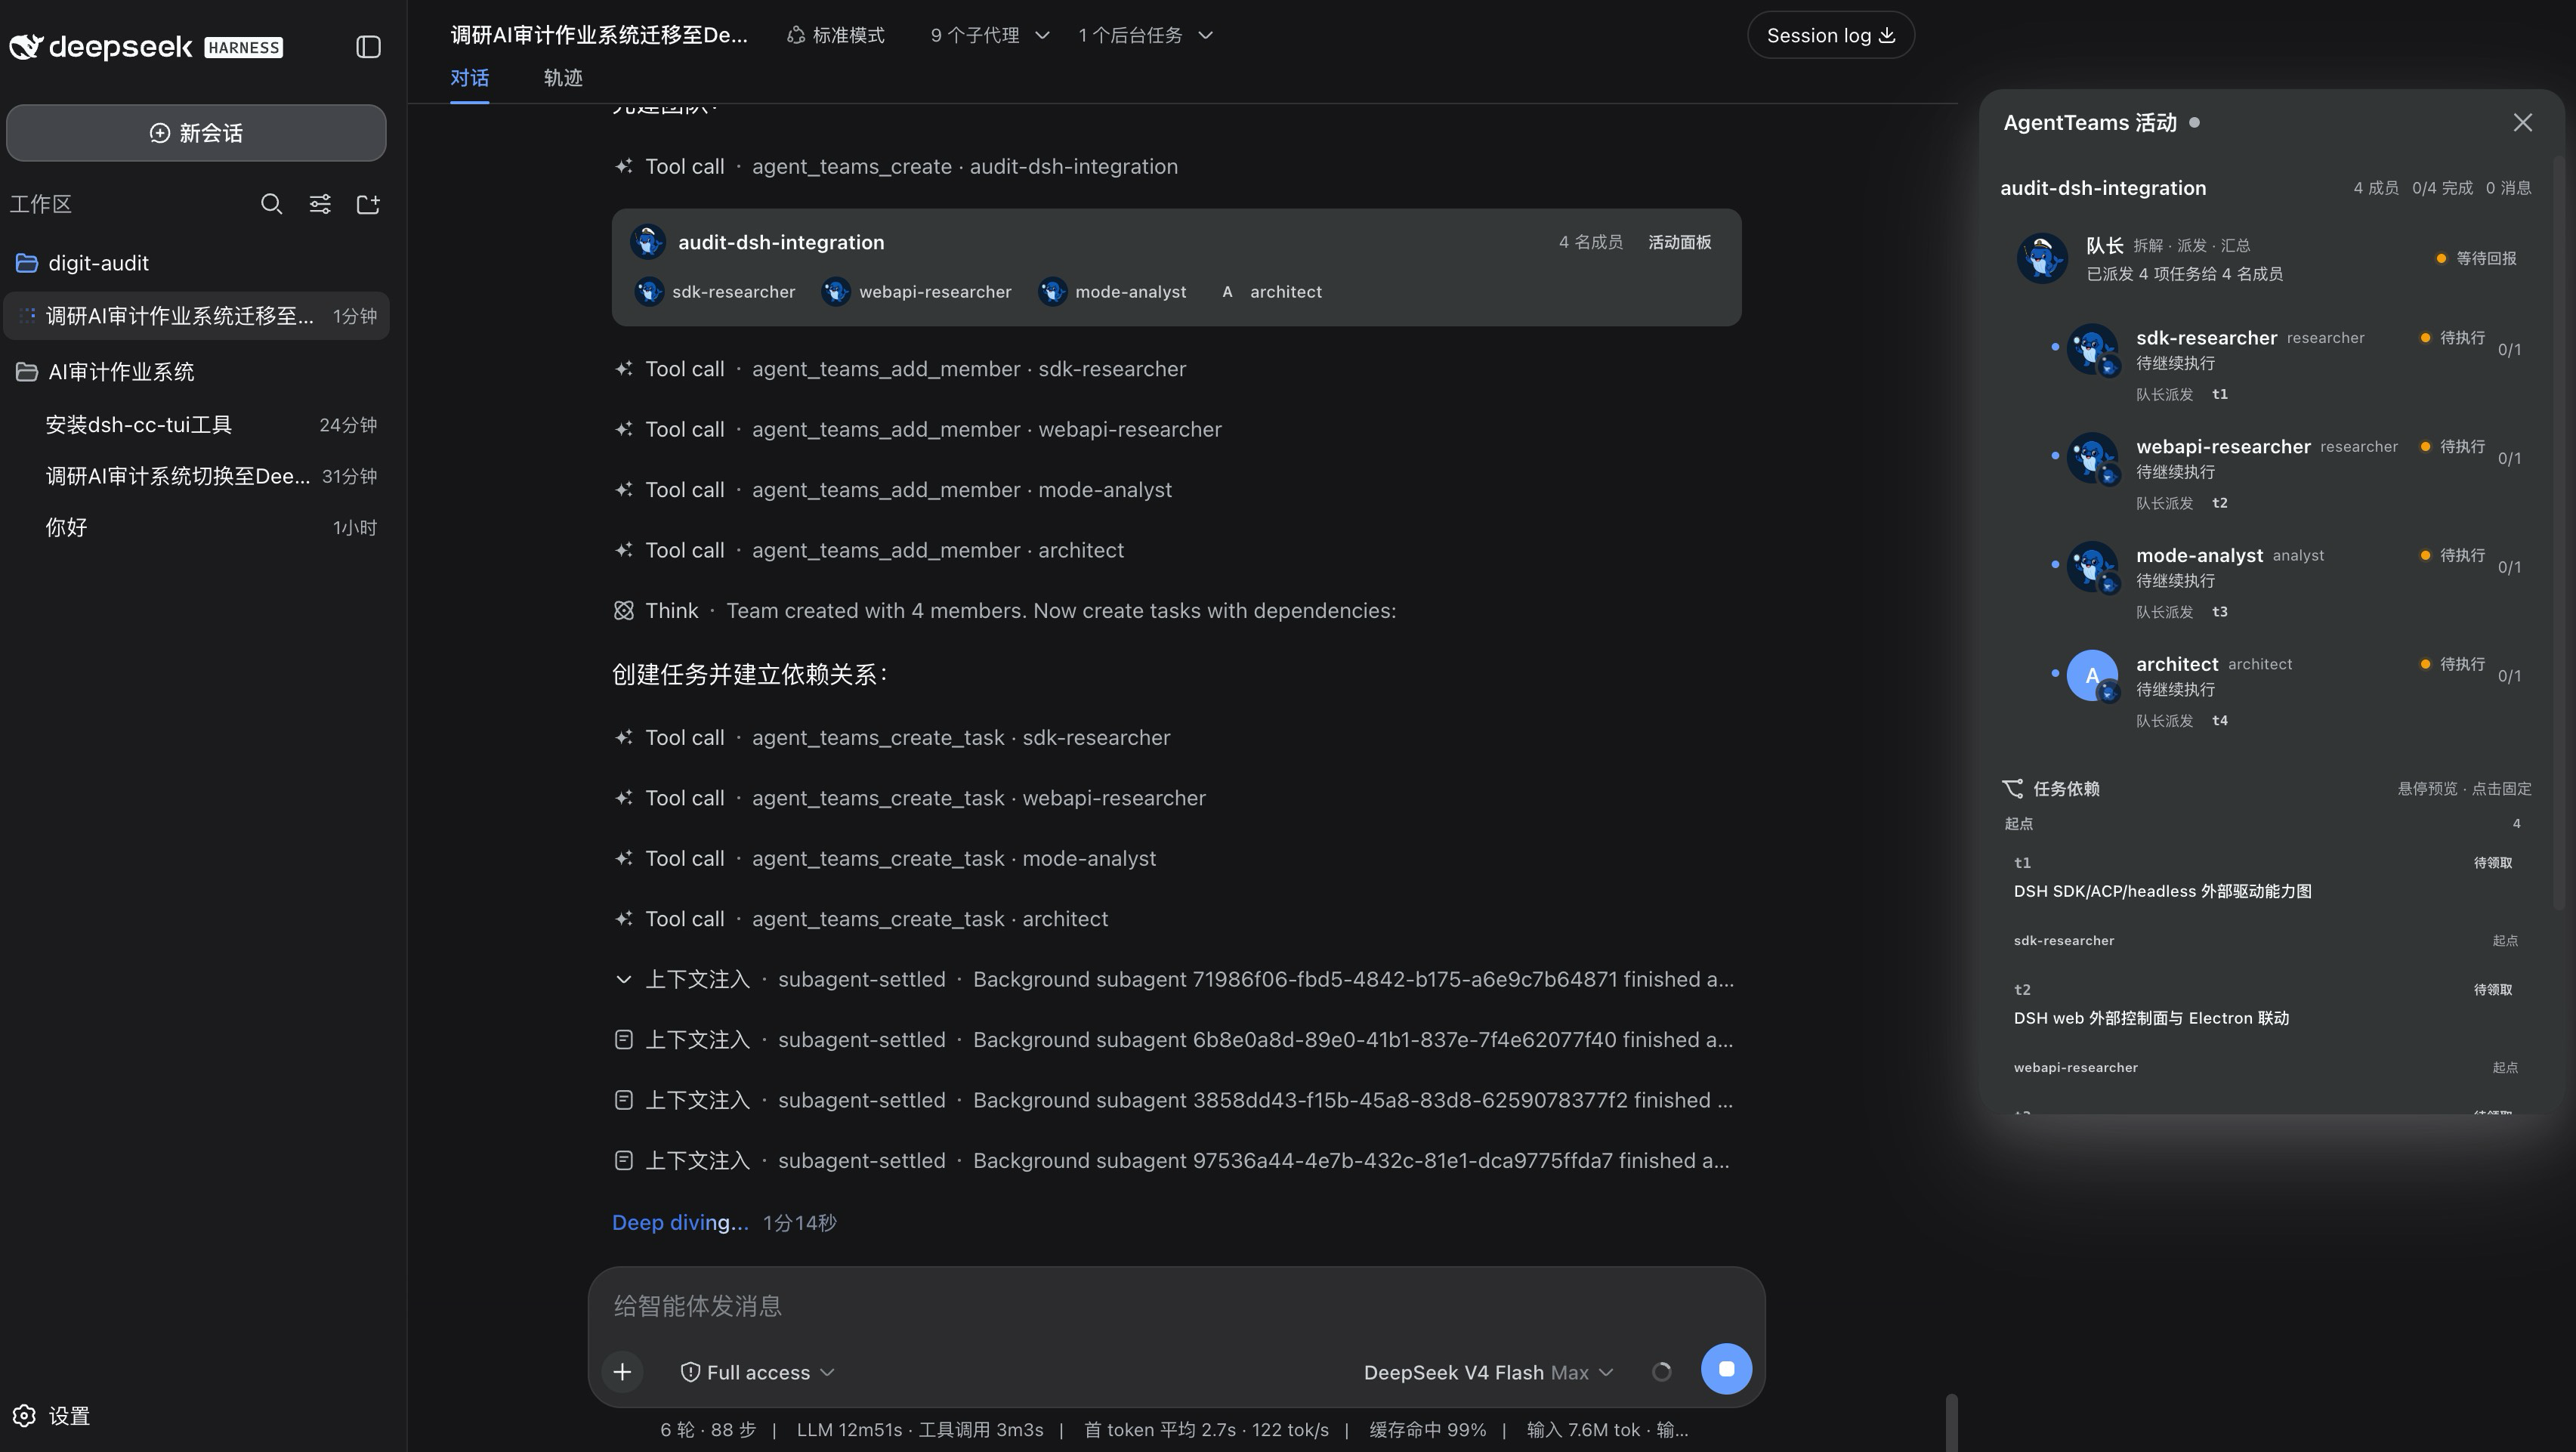Screen dimensions: 2576x1452
Task: Search the workspace with magnifier icon
Action: tap(271, 204)
